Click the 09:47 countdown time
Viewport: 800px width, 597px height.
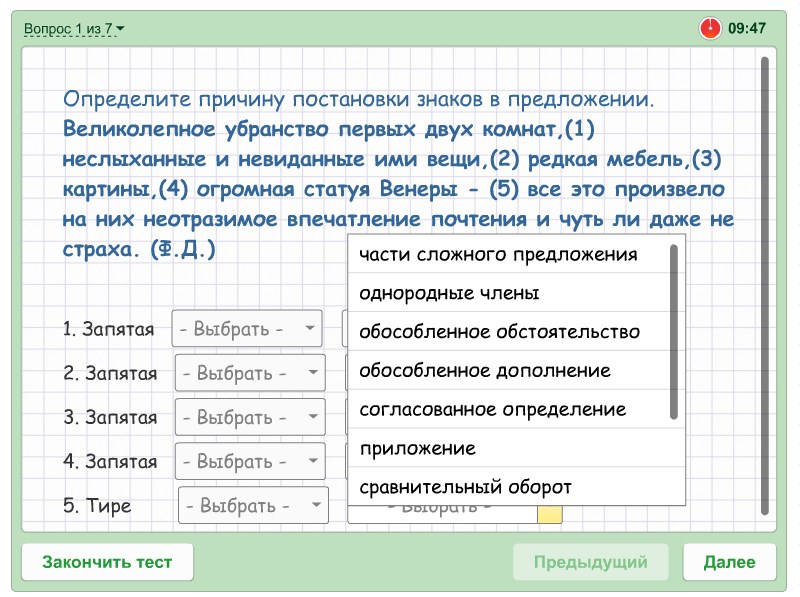coord(747,28)
